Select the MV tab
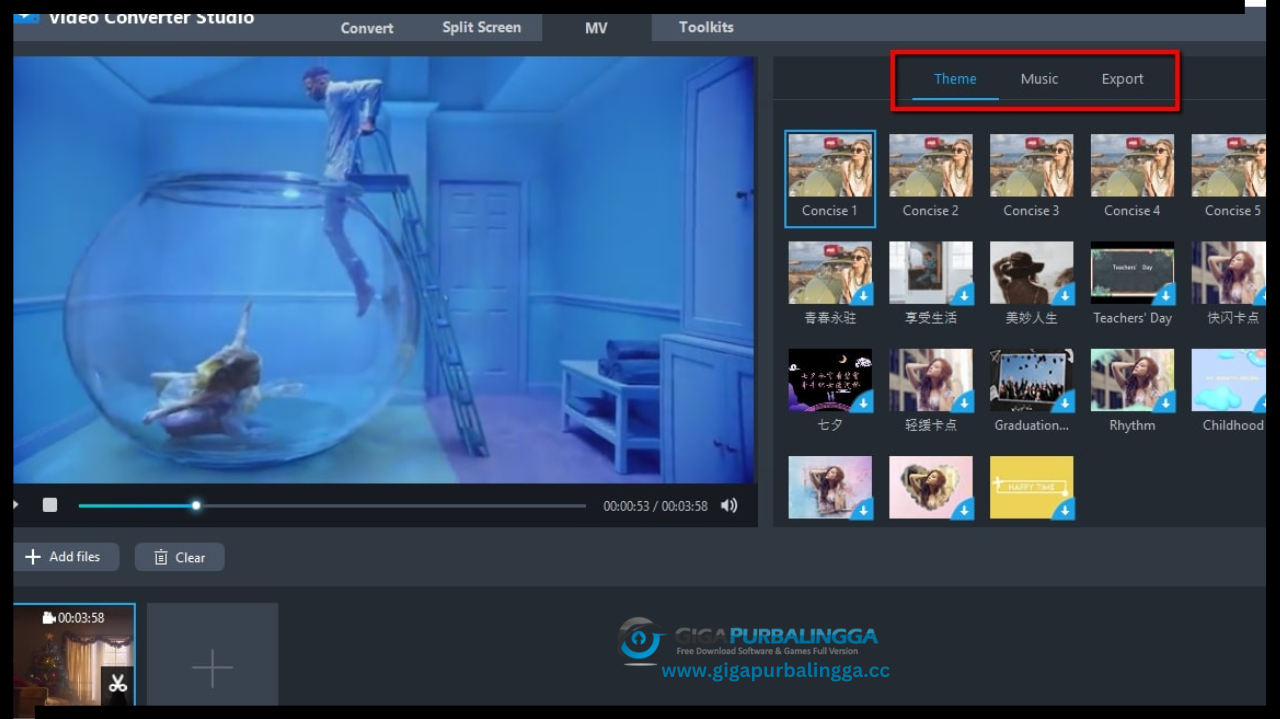Screen dimensions: 1280x719 click(596, 28)
